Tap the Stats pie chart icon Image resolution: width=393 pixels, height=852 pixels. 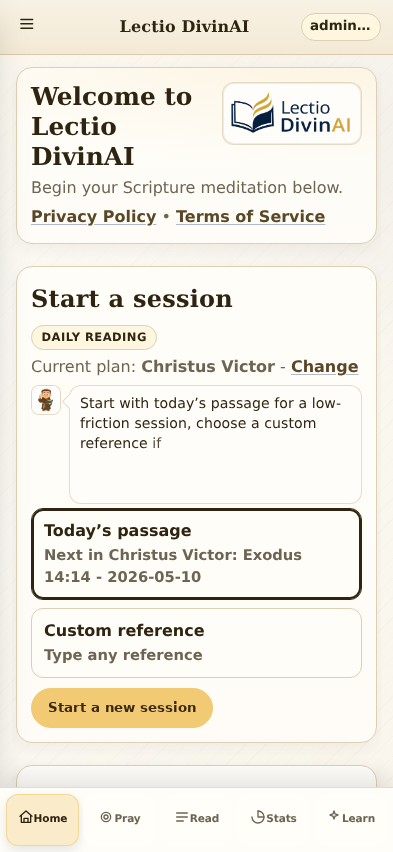point(258,817)
